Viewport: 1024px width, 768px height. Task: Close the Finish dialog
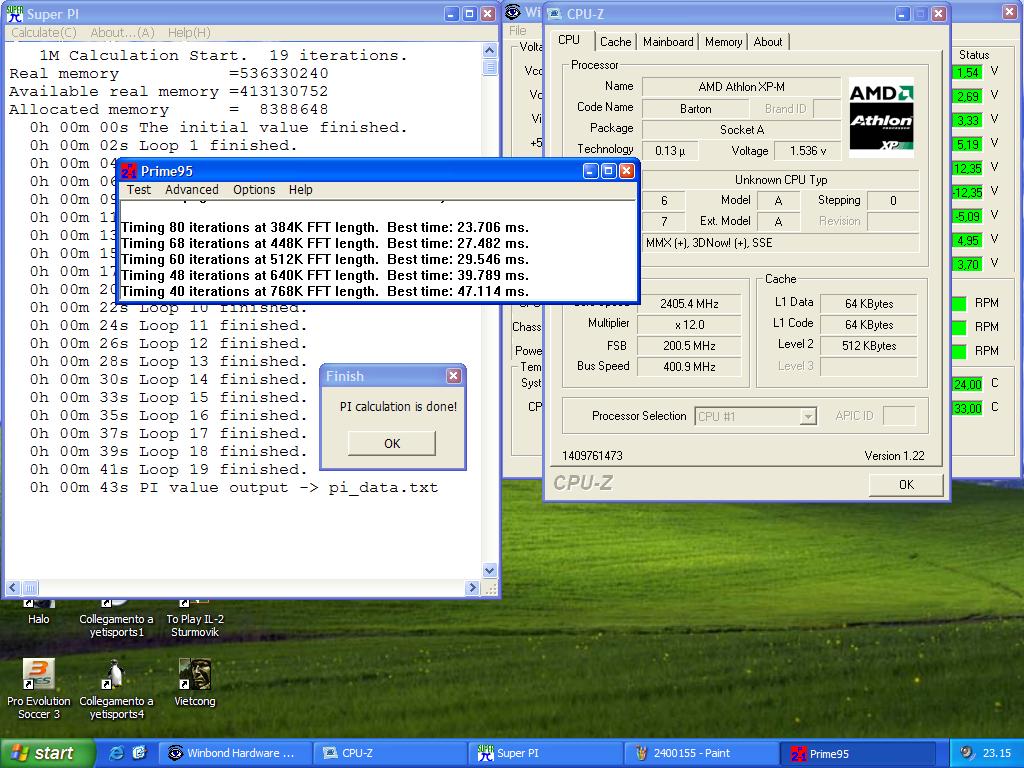tap(453, 376)
